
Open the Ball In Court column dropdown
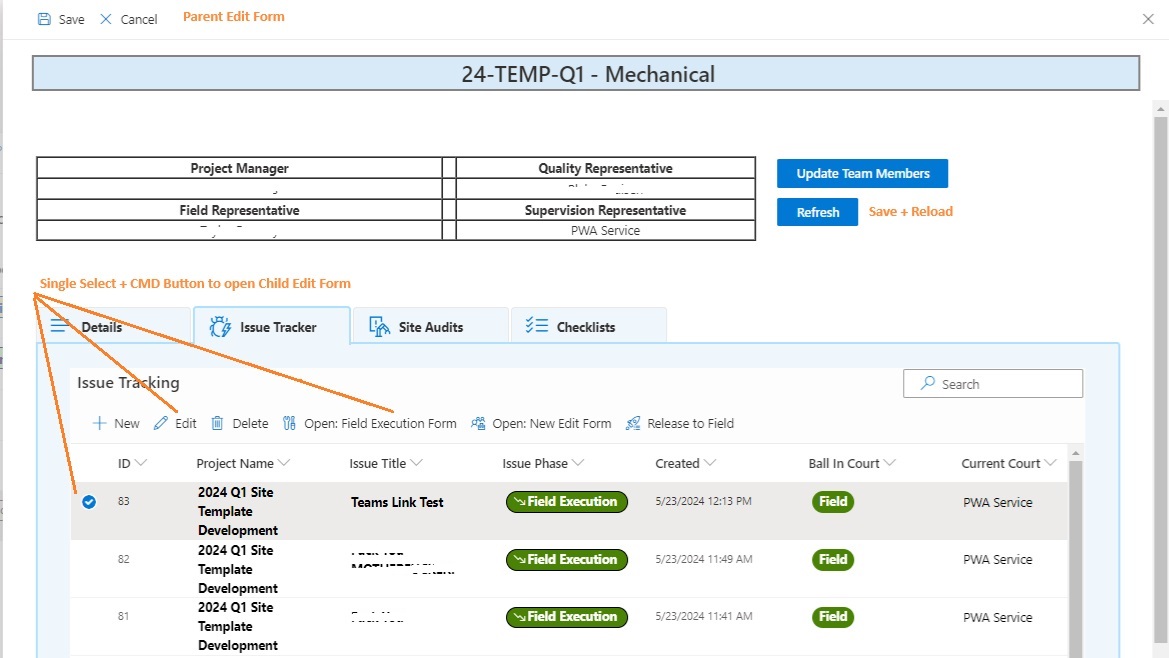pyautogui.click(x=890, y=463)
